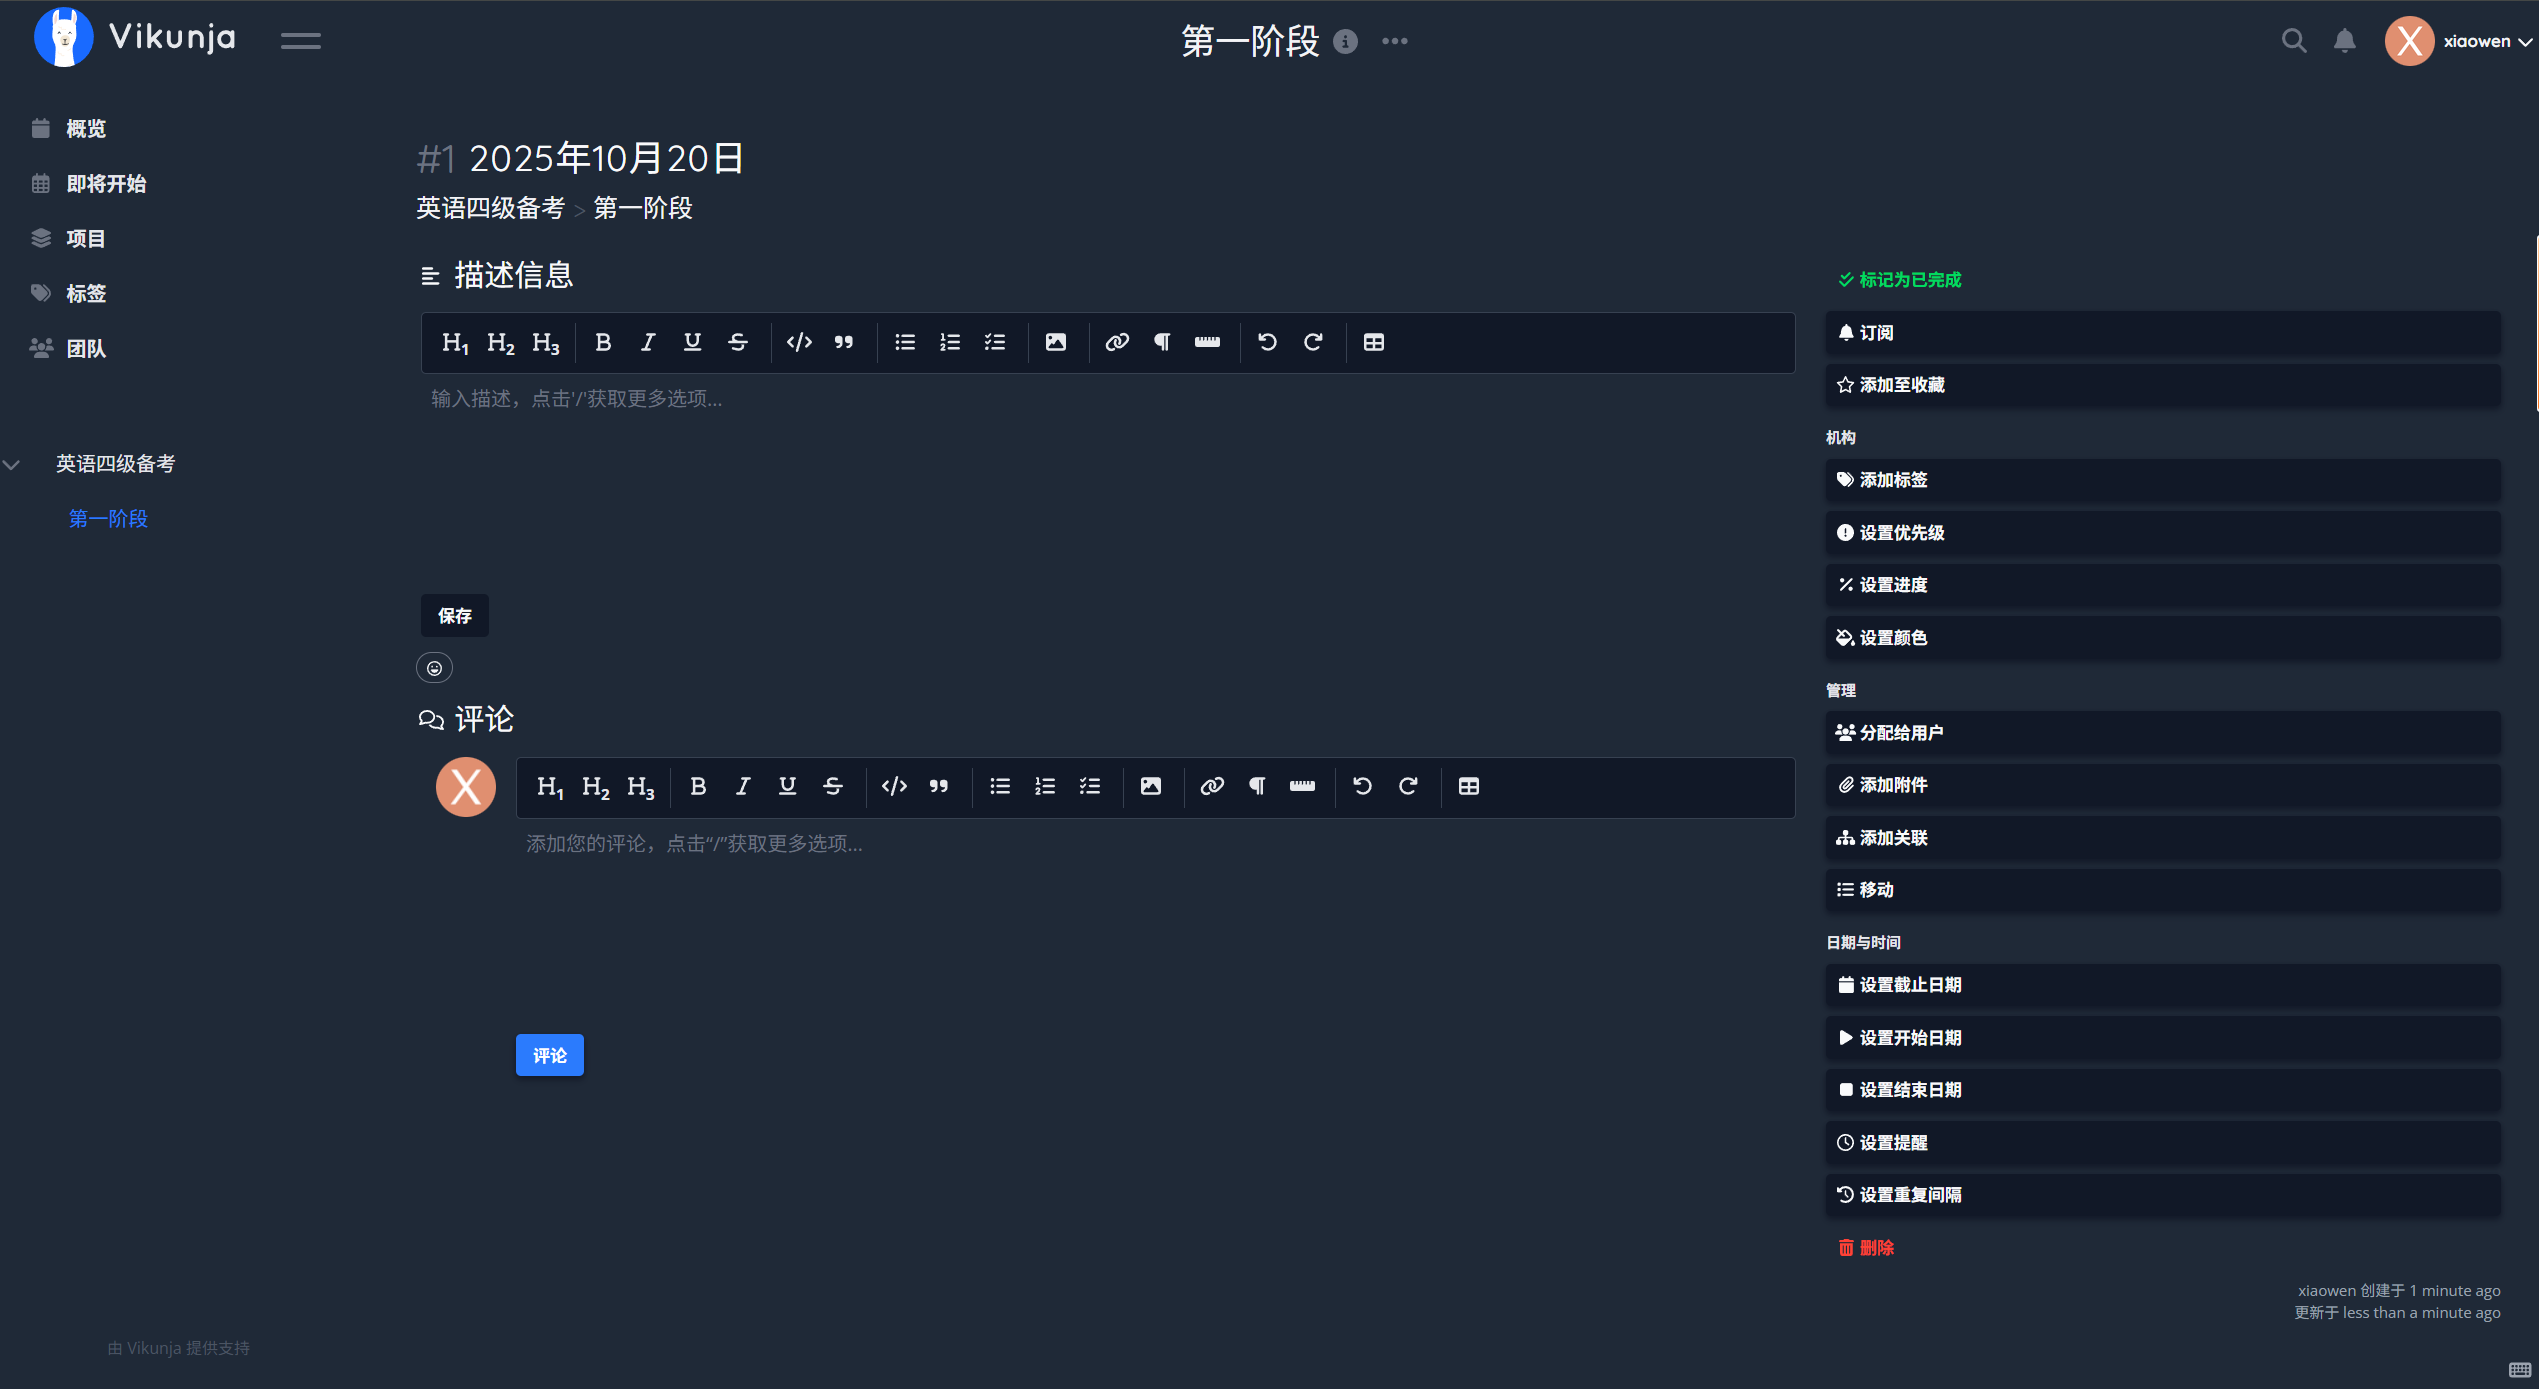Click undo in description editor toolbar
This screenshot has height=1389, width=2539.
(x=1267, y=342)
